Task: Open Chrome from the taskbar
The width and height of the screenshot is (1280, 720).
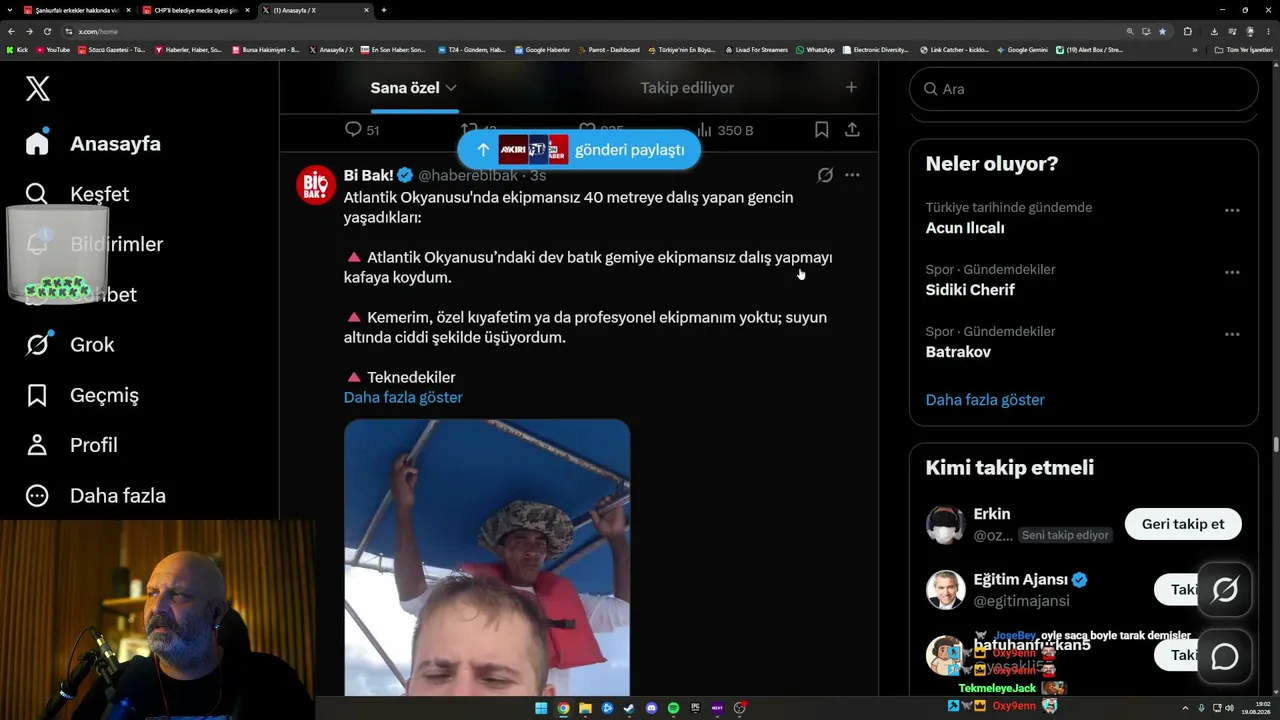Action: (x=563, y=708)
